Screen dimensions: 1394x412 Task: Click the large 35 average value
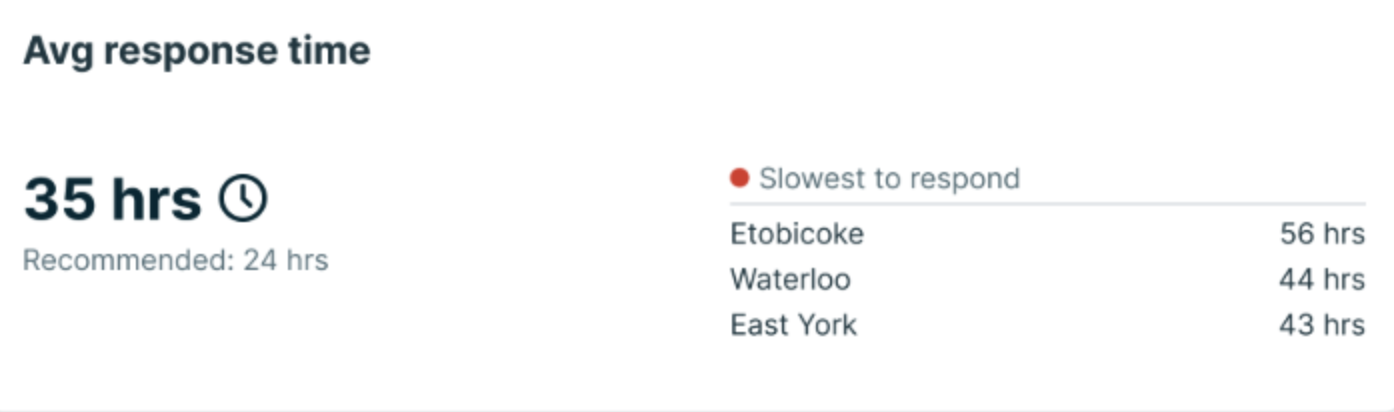[60, 198]
